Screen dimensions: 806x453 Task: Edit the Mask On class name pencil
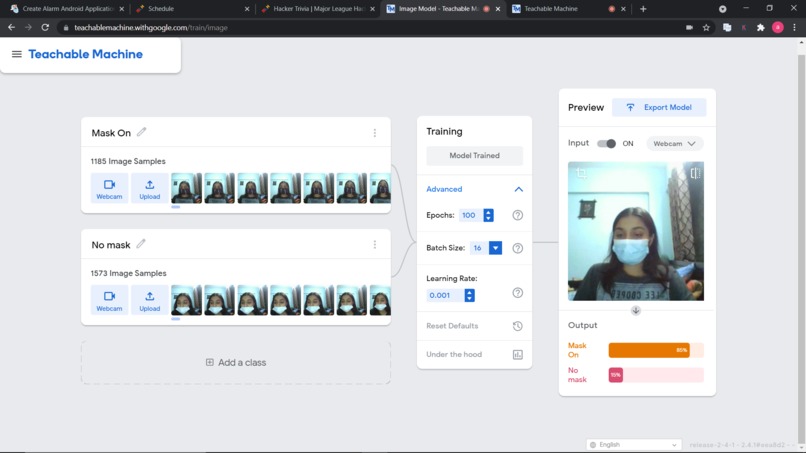141,132
